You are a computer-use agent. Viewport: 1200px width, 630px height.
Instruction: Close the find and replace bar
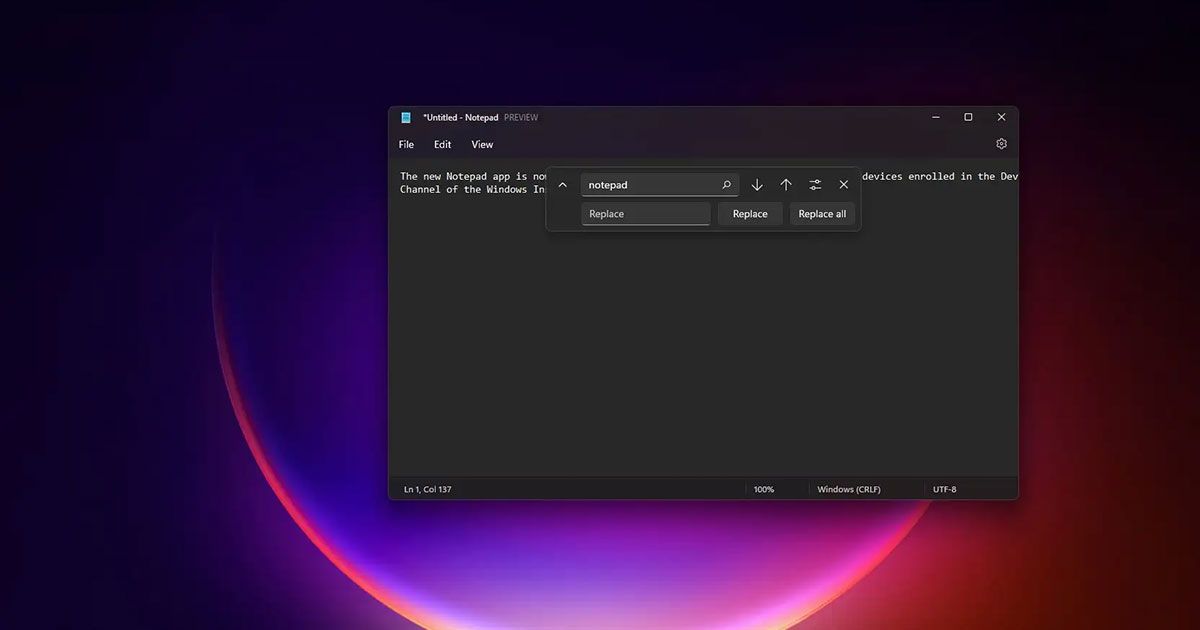point(843,184)
